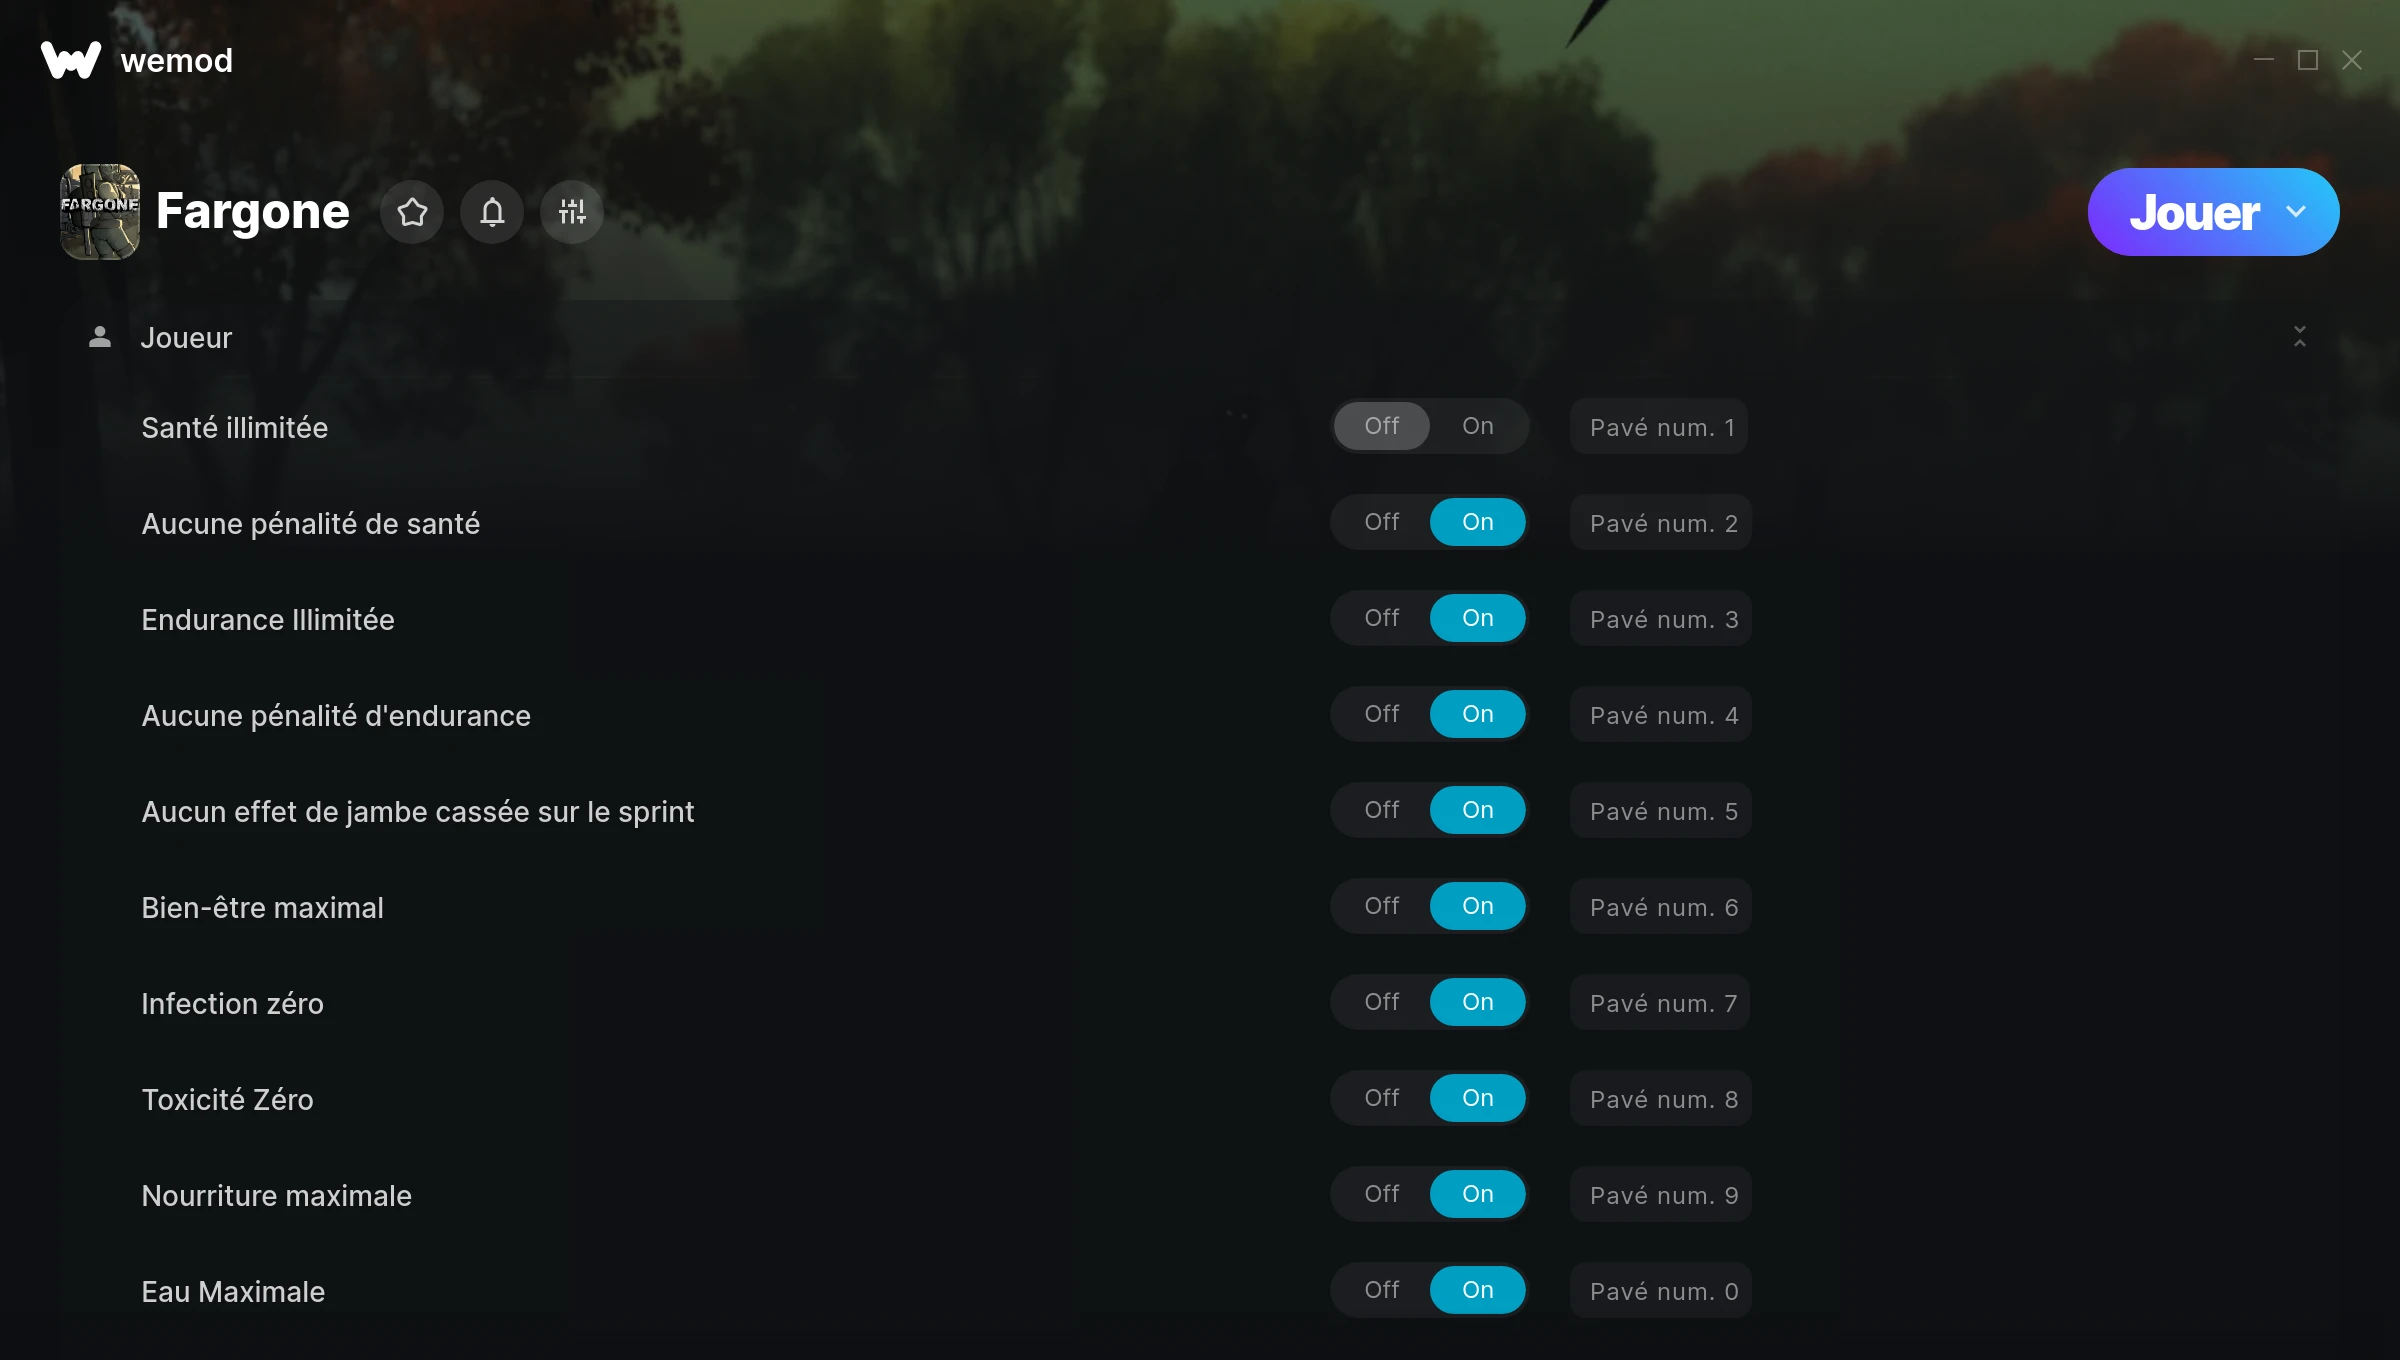Click the WeMod logo icon
The image size is (2400, 1360).
pyautogui.click(x=71, y=60)
